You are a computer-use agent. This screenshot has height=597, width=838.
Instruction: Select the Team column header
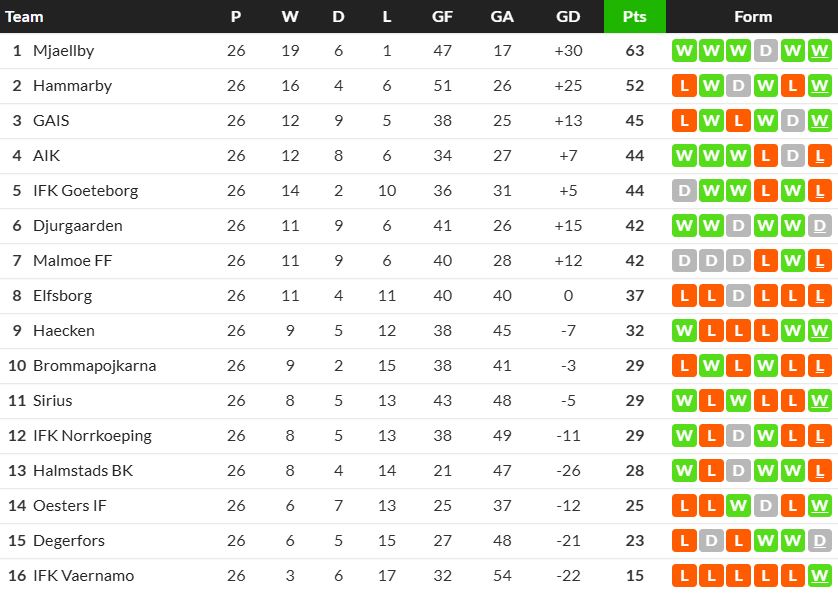[25, 17]
